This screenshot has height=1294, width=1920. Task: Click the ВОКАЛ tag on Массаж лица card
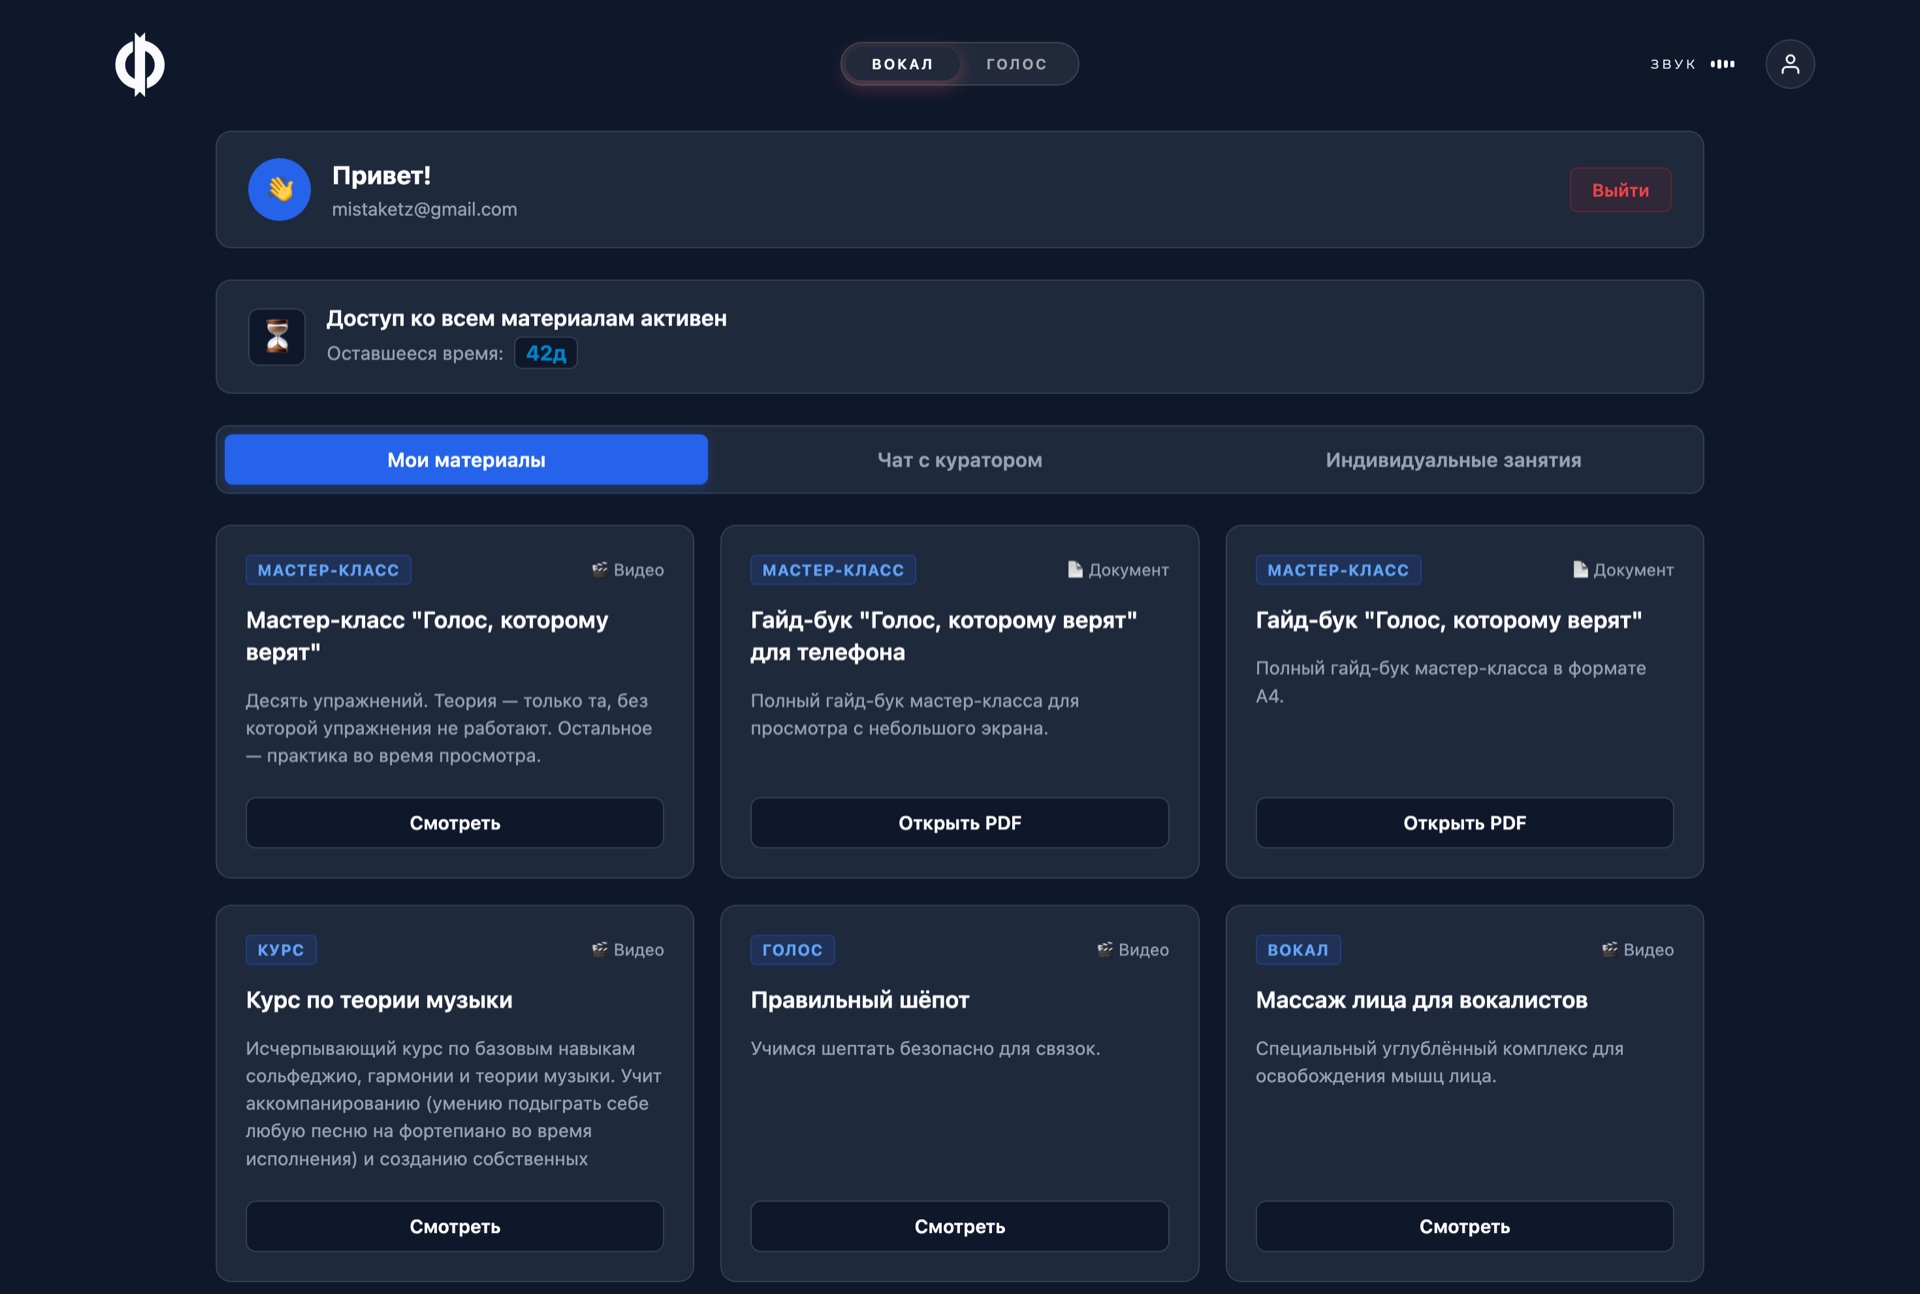[x=1298, y=950]
